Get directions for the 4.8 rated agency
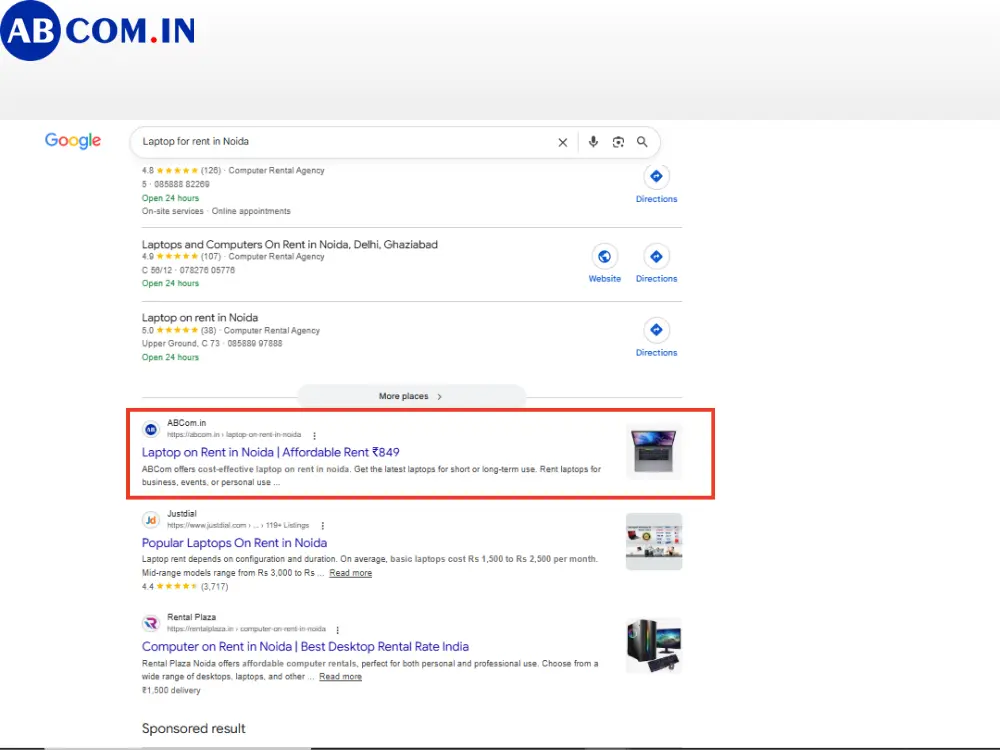 [x=656, y=184]
